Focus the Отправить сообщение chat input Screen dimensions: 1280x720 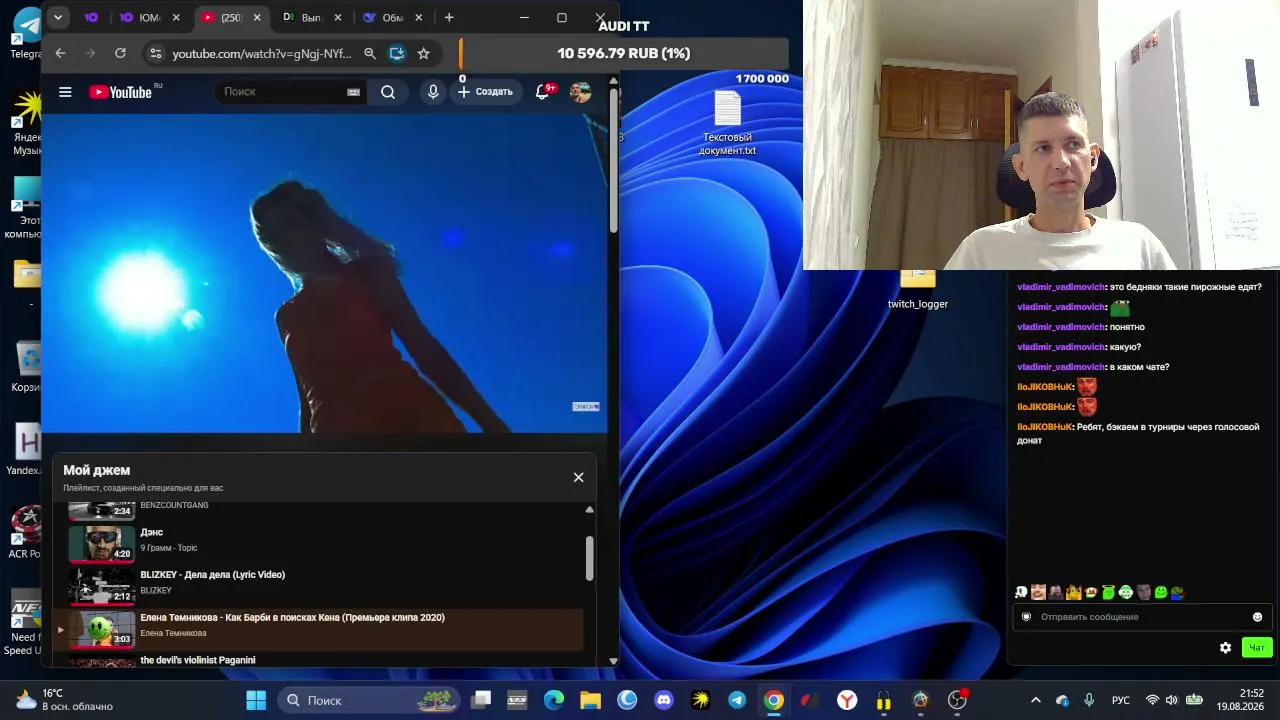pyautogui.click(x=1142, y=617)
